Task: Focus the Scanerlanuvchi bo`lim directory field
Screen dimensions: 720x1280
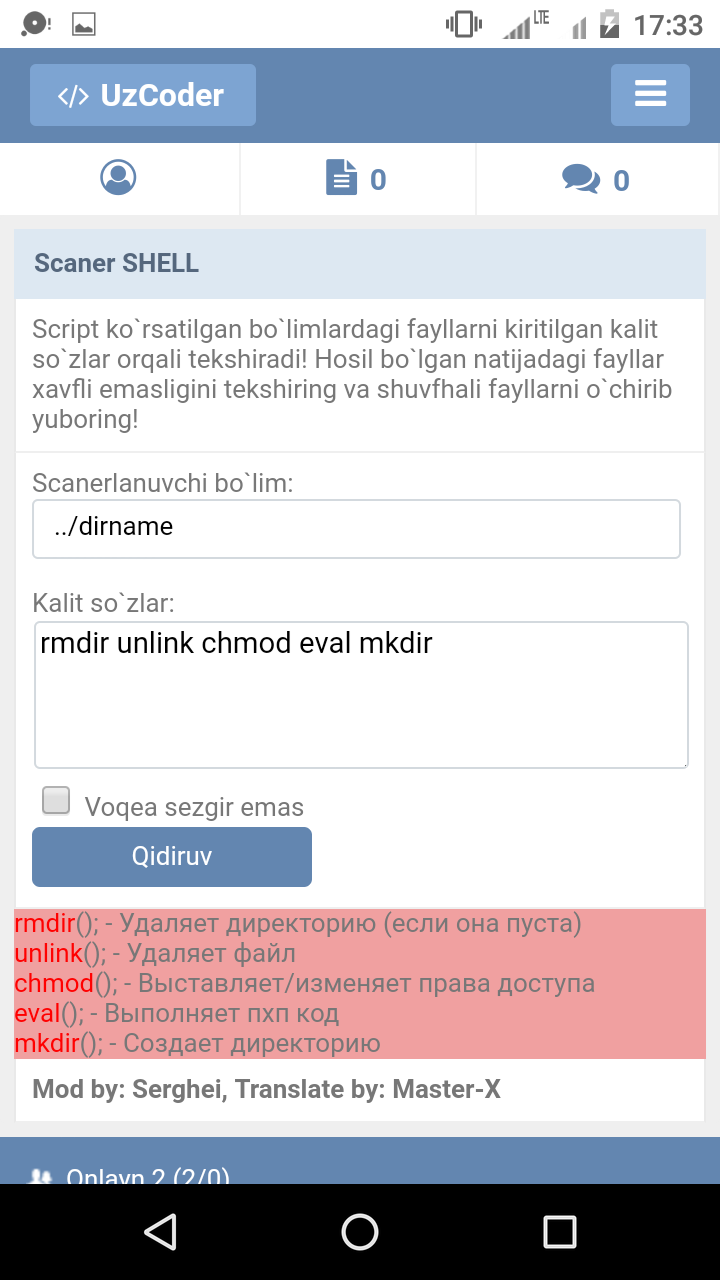Action: [x=356, y=528]
